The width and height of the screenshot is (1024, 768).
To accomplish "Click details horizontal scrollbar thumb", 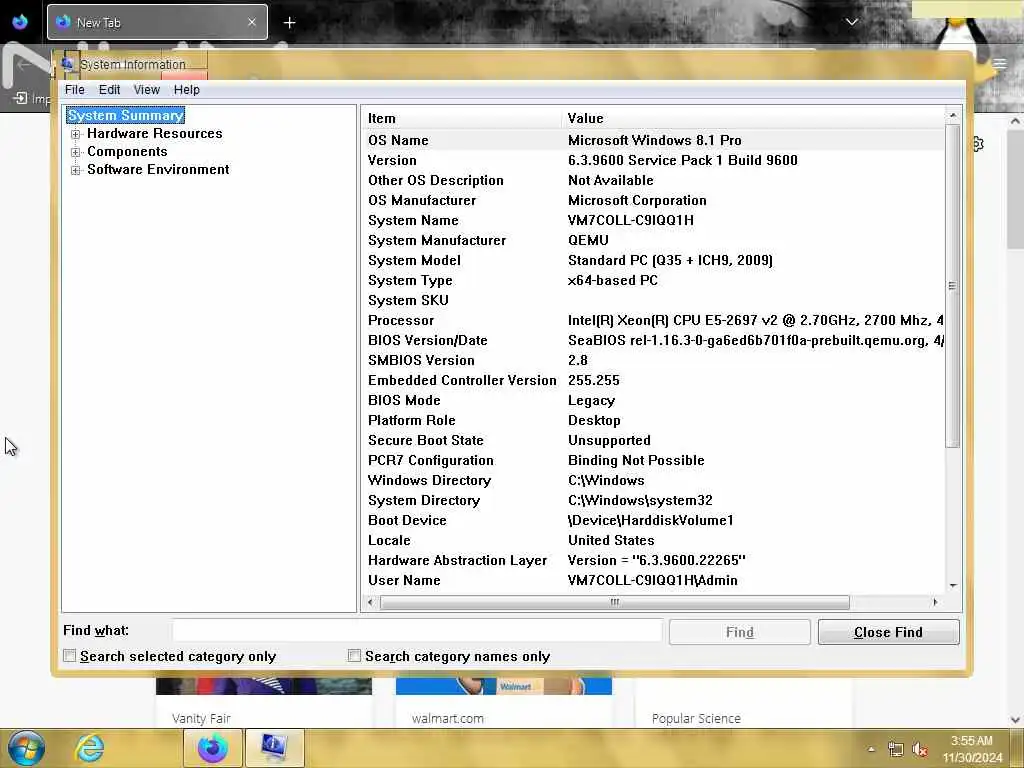I will coord(615,602).
